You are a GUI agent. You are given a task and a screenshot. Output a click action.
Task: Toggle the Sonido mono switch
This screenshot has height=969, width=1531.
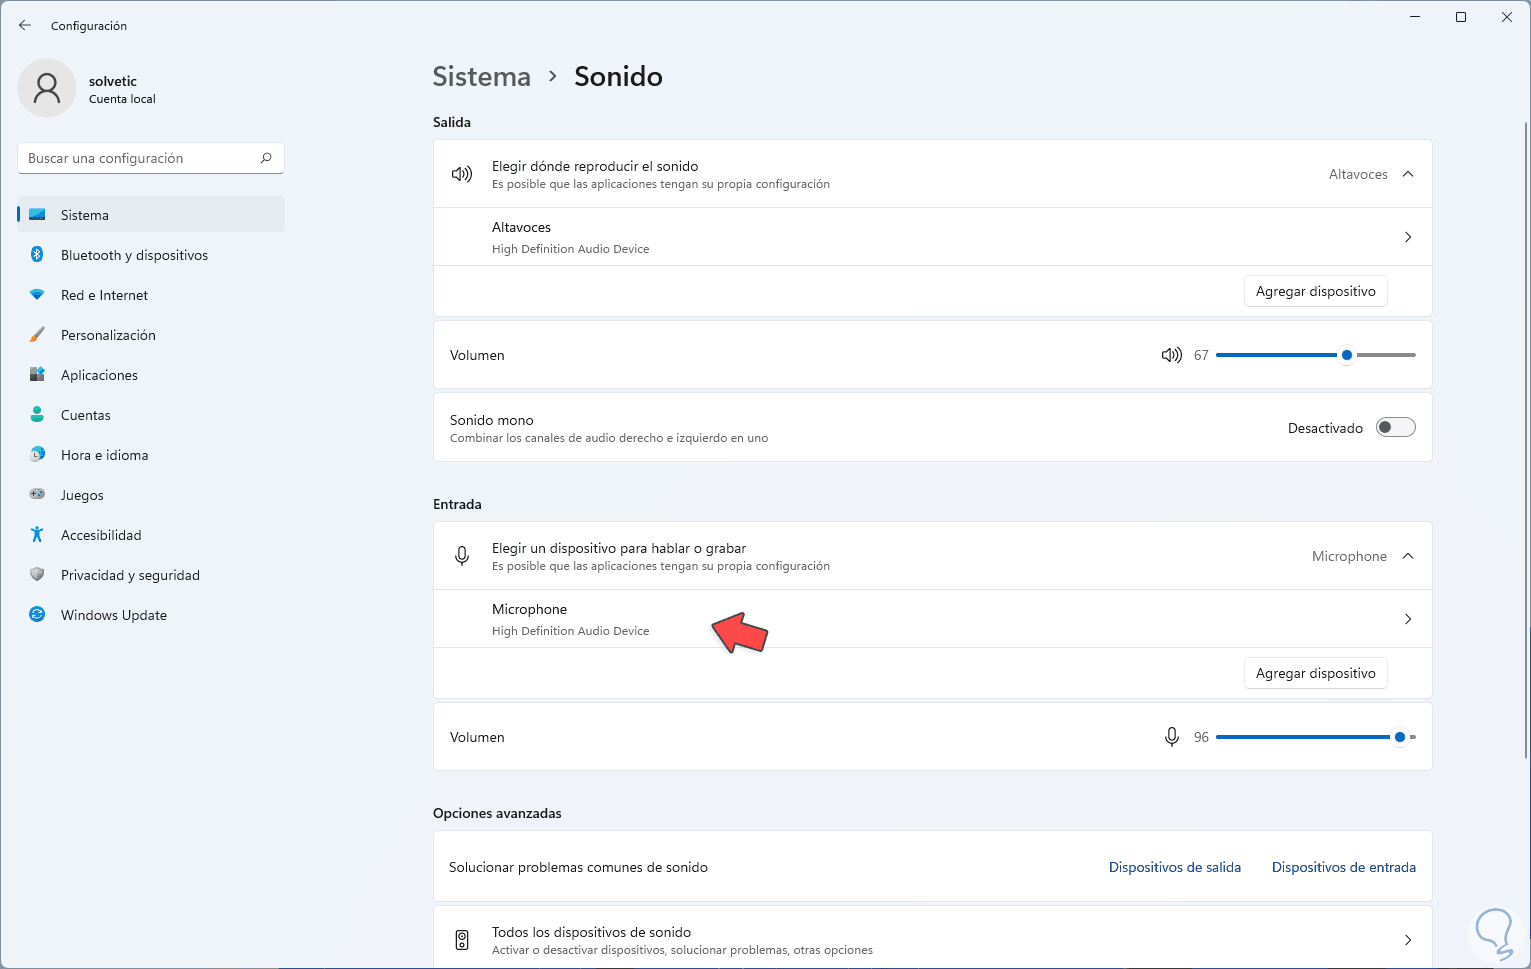(1395, 428)
